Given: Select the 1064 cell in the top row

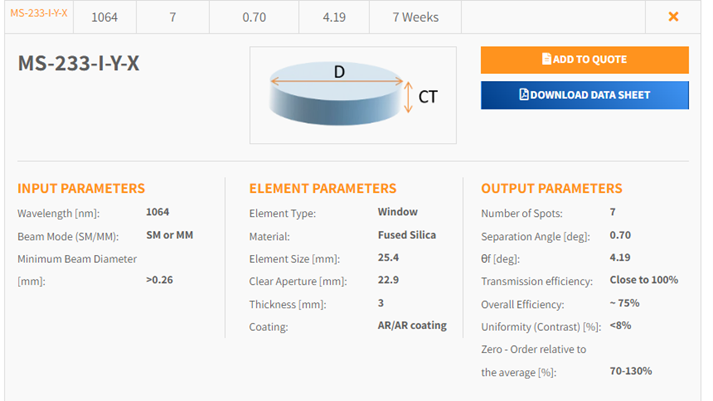Looking at the screenshot, I should click(104, 17).
